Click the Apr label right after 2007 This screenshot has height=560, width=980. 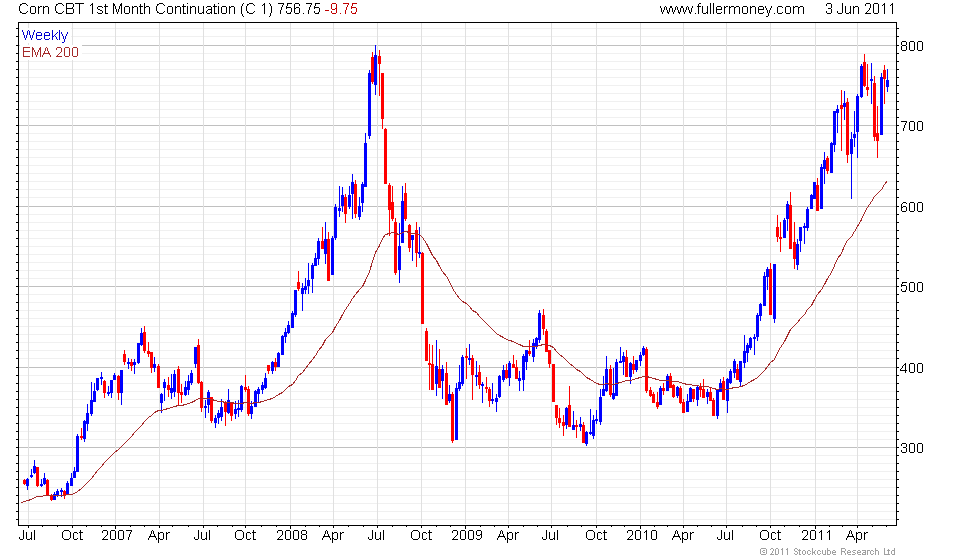point(159,536)
